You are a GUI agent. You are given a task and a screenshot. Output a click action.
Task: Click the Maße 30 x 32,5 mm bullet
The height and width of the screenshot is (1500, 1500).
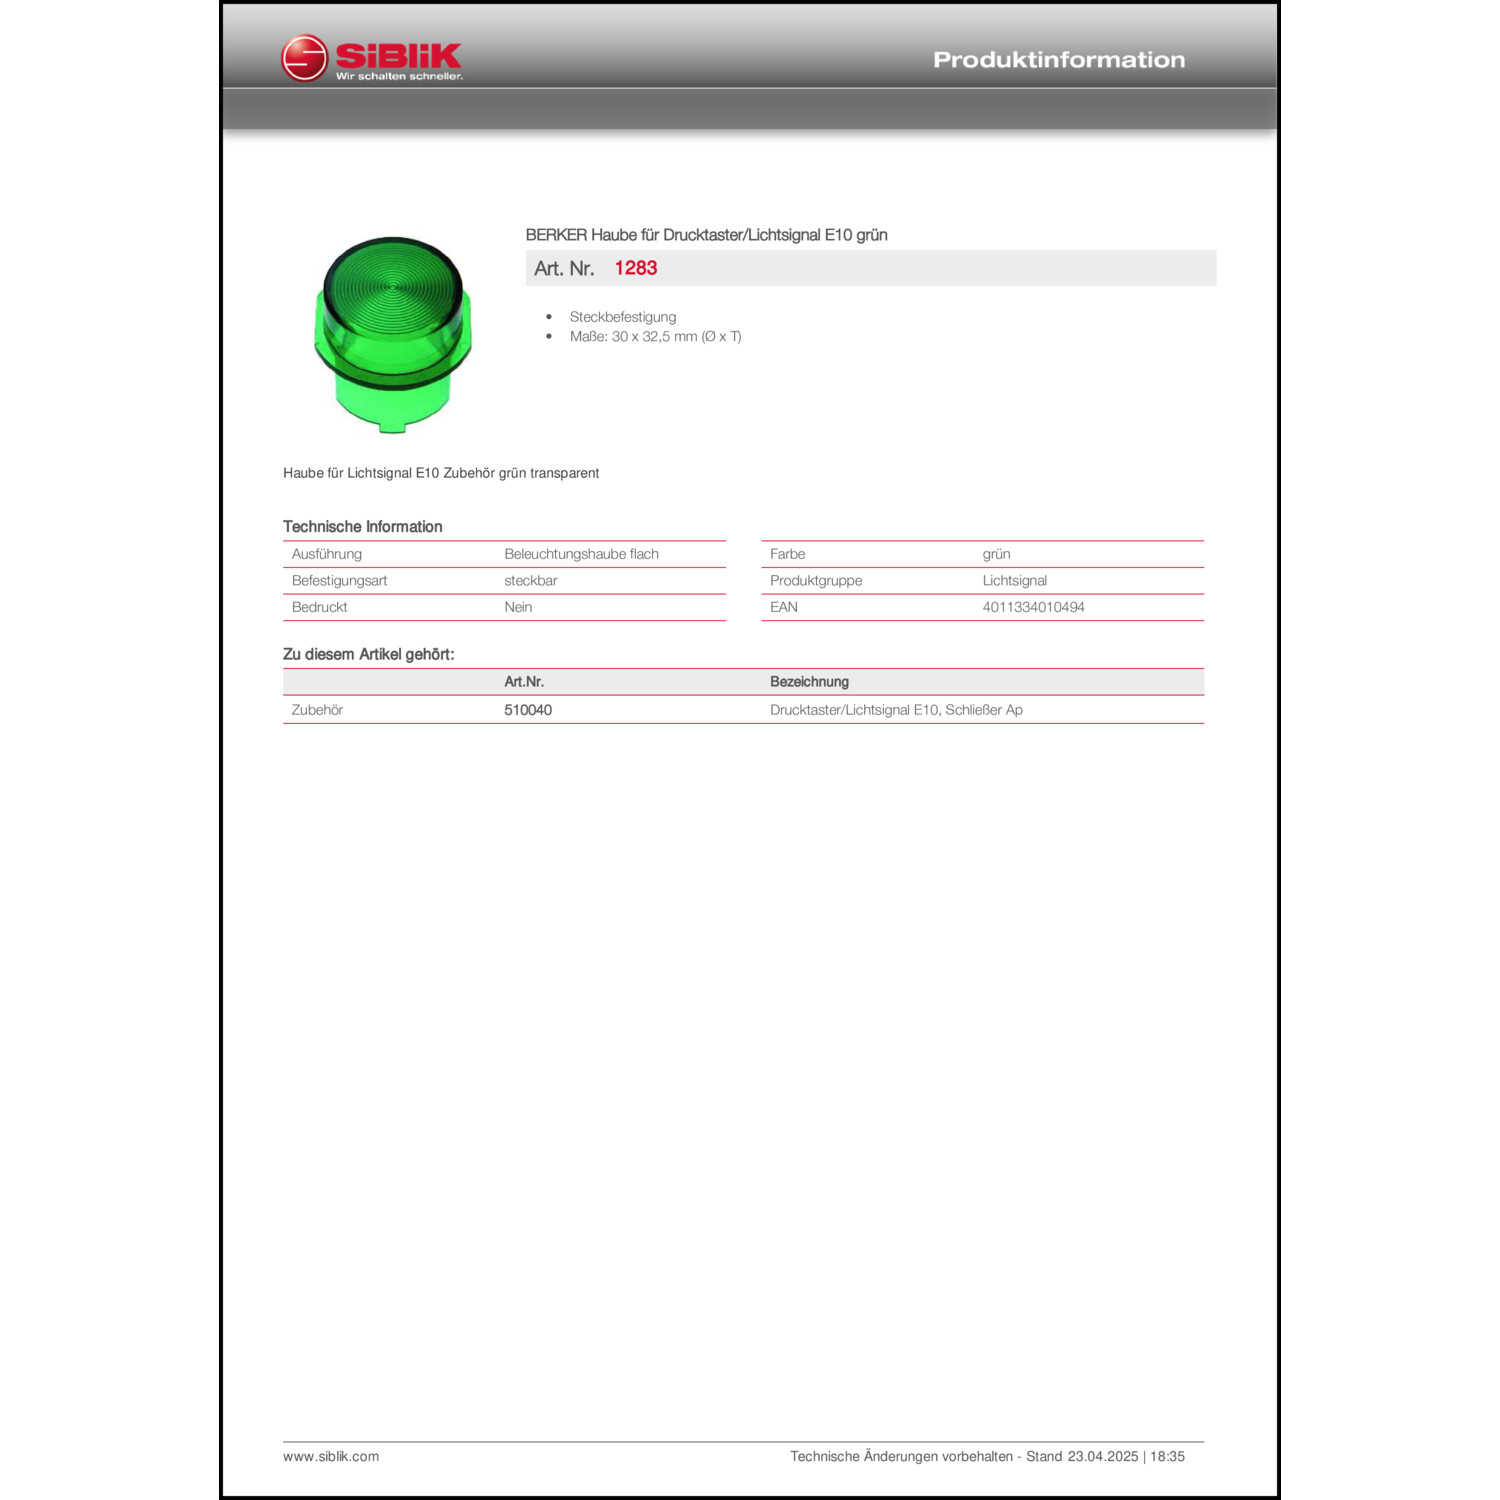655,337
